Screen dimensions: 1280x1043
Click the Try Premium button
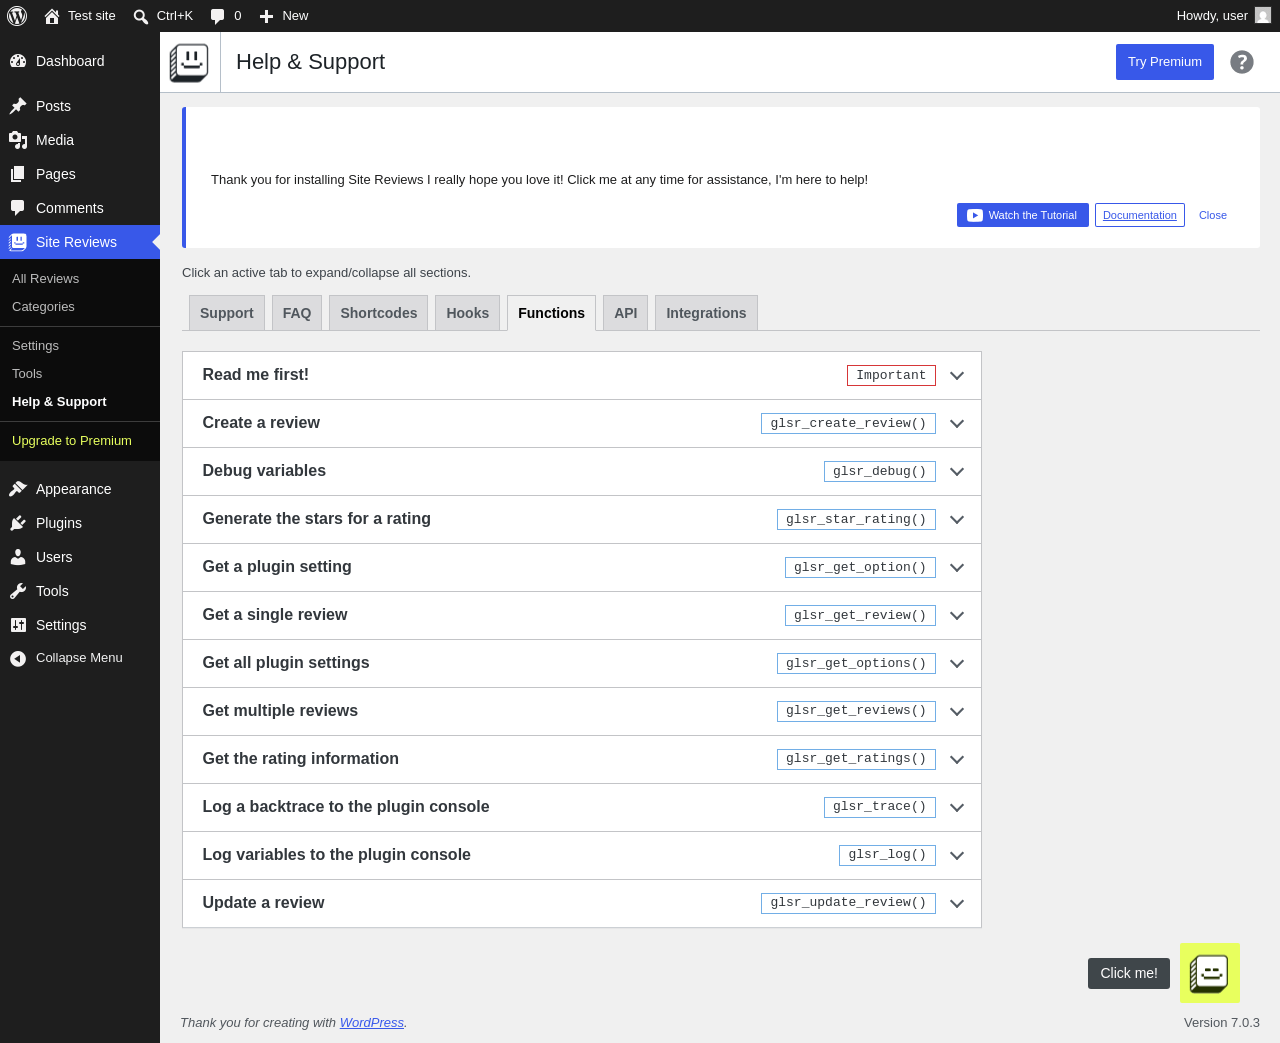[x=1165, y=62]
